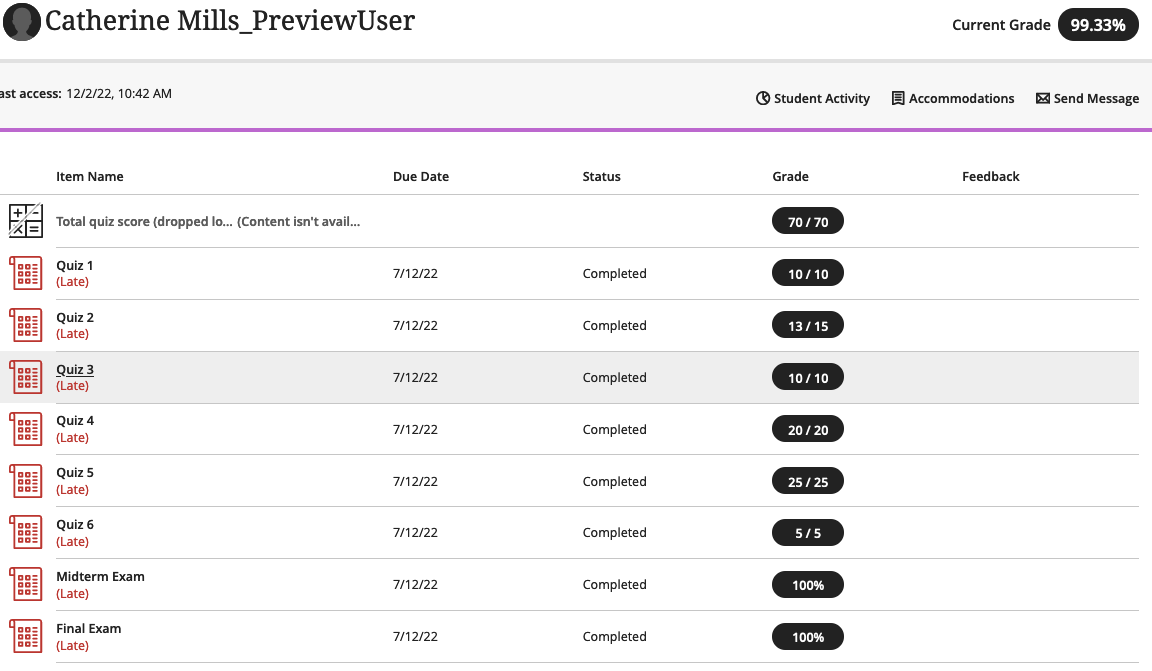Select the calculated total quiz score icon
Image resolution: width=1152 pixels, height=671 pixels.
click(26, 220)
